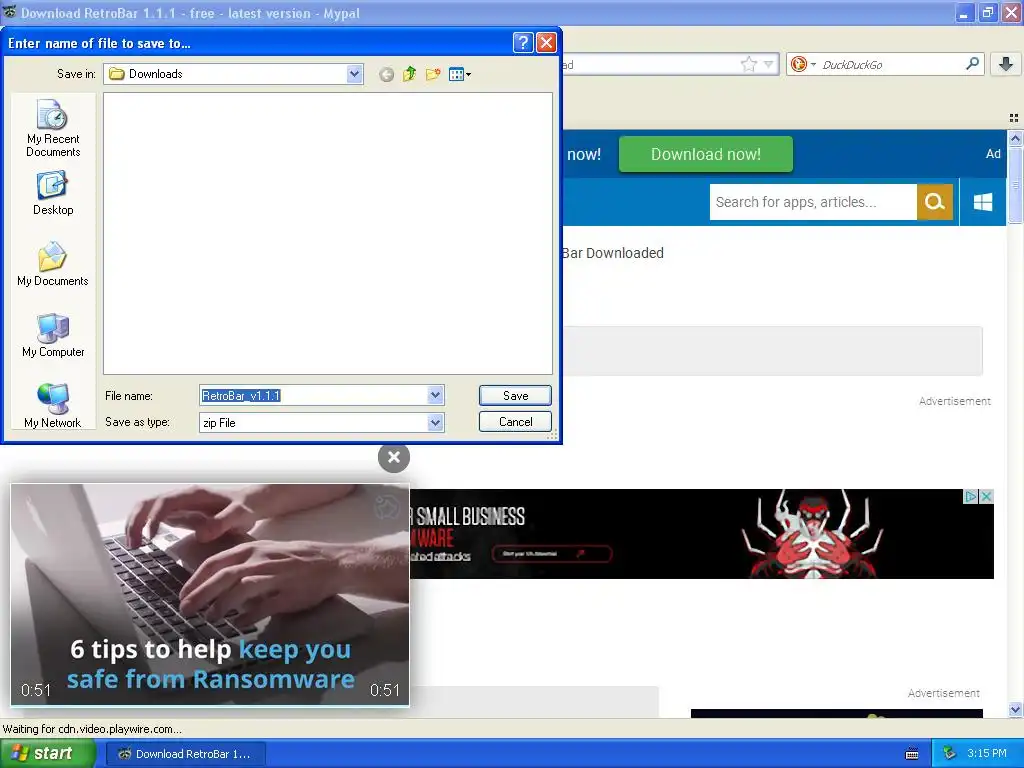Go back to last folder visited
The width and height of the screenshot is (1024, 768).
pyautogui.click(x=387, y=74)
